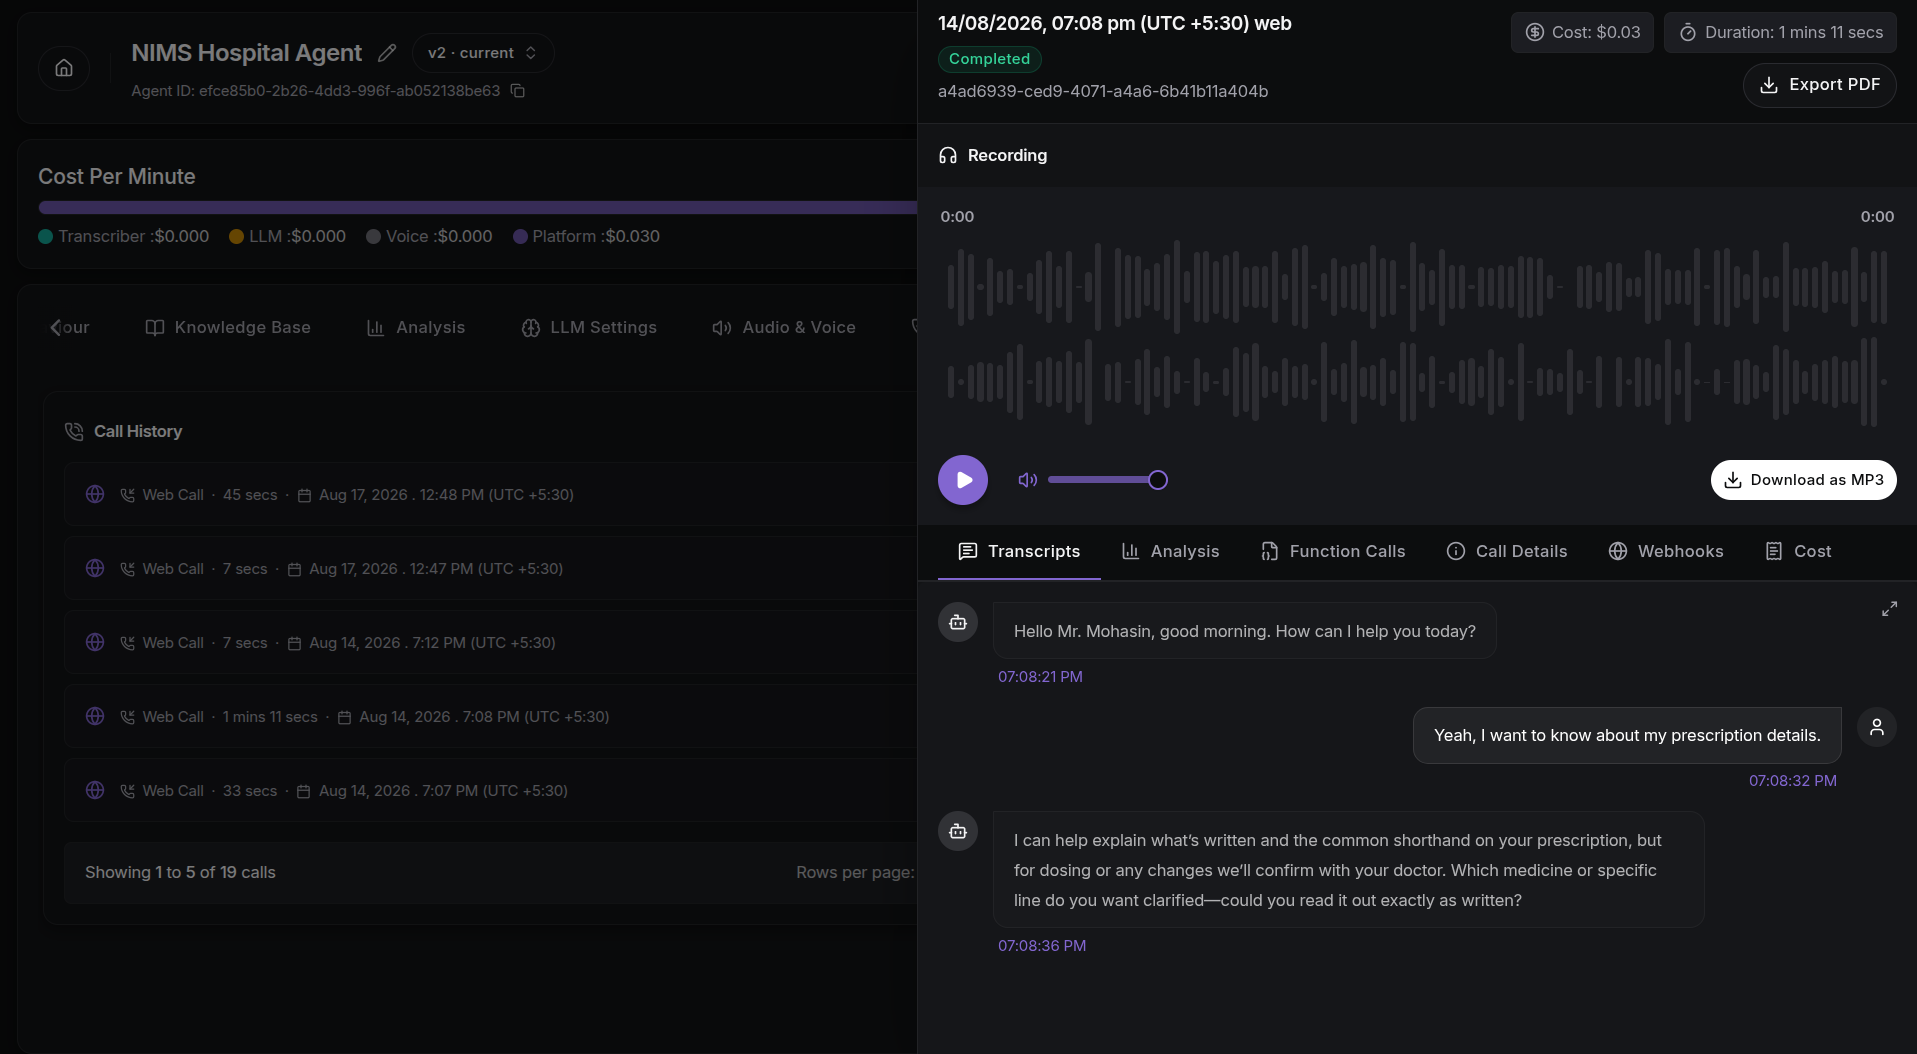Click the 07:08:32 PM timestamp
Screen dimensions: 1917x1054
pyautogui.click(x=1792, y=781)
